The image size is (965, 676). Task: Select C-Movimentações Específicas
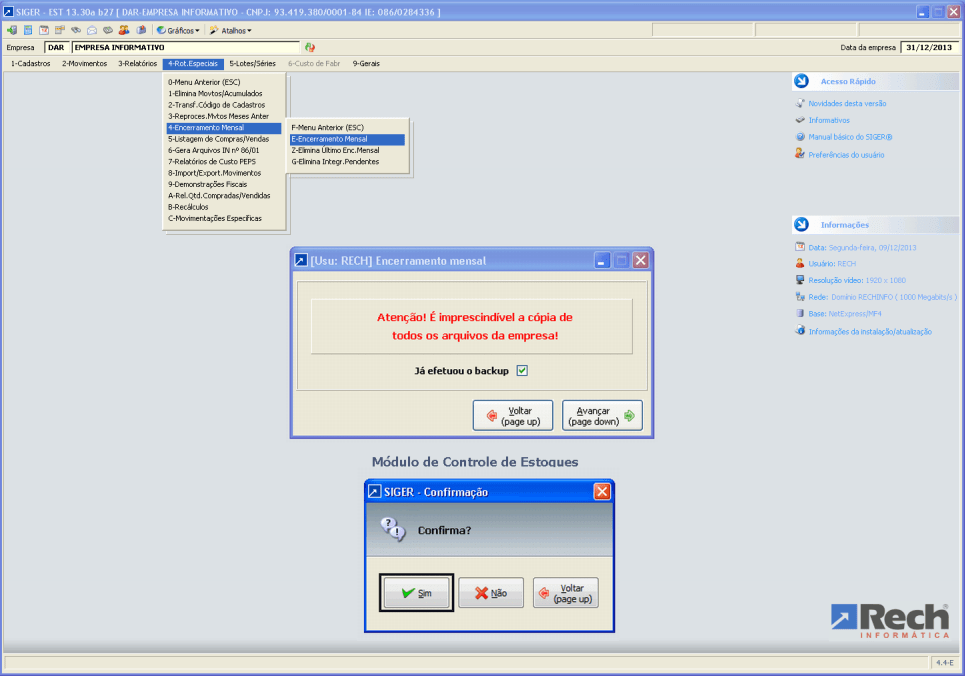224,219
